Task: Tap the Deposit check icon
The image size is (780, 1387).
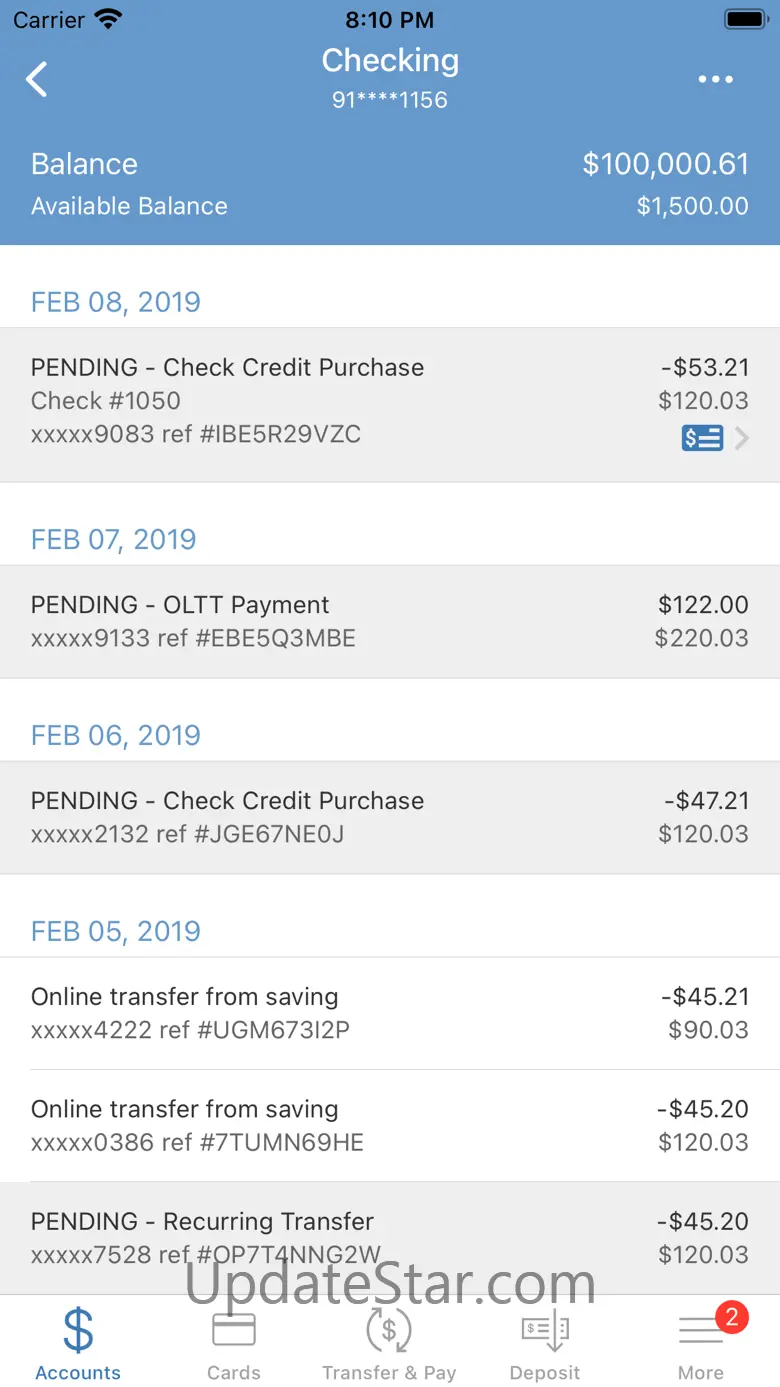Action: [545, 1330]
